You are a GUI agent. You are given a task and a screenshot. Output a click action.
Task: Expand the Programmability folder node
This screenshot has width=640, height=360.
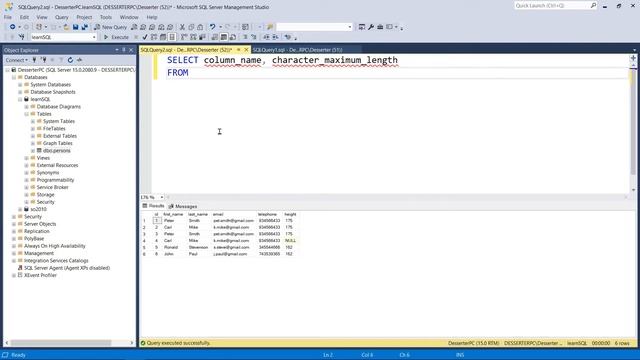tap(27, 180)
